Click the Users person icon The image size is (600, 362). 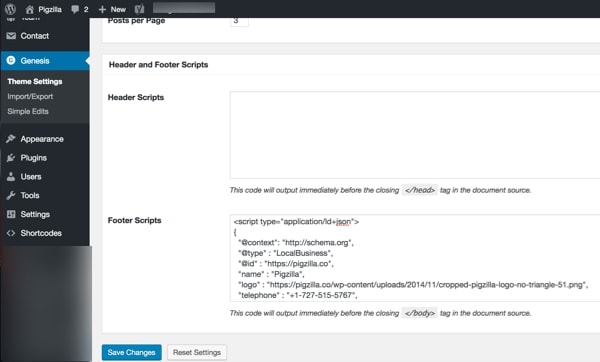click(11, 176)
